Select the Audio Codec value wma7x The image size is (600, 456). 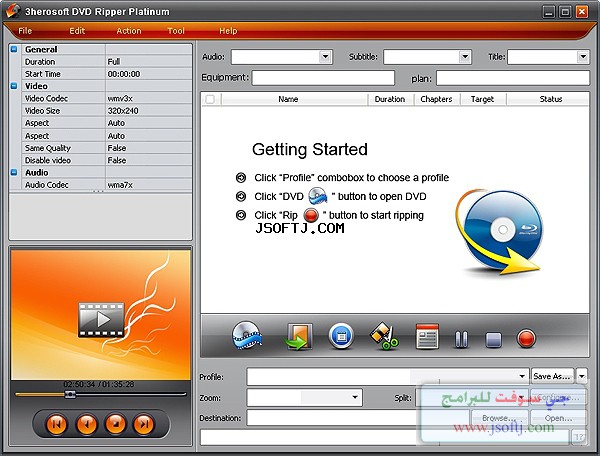[x=148, y=185]
